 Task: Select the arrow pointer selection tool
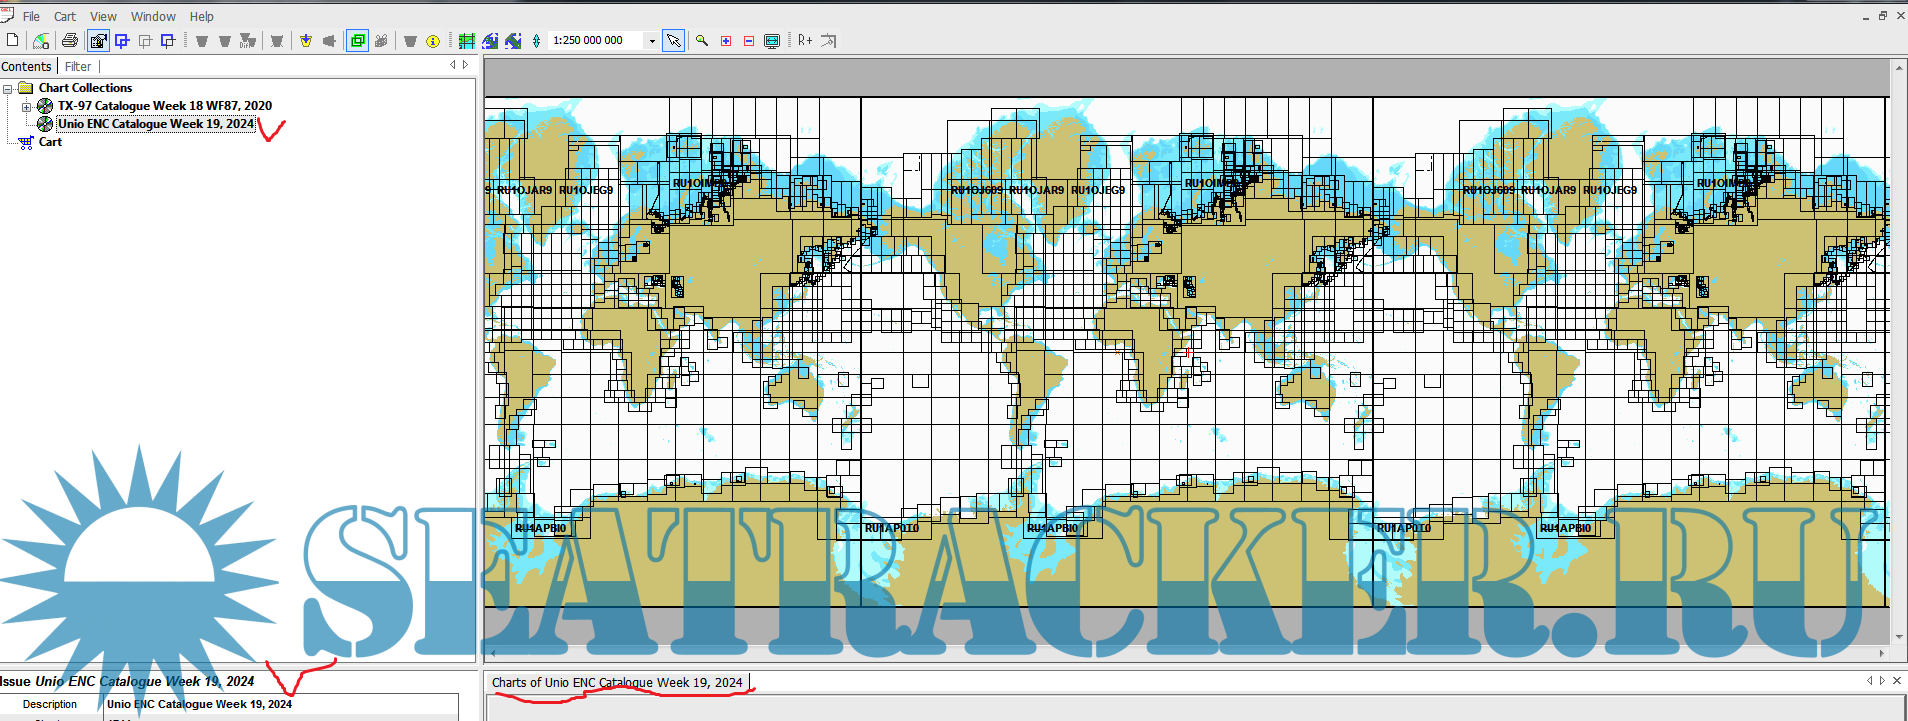673,41
